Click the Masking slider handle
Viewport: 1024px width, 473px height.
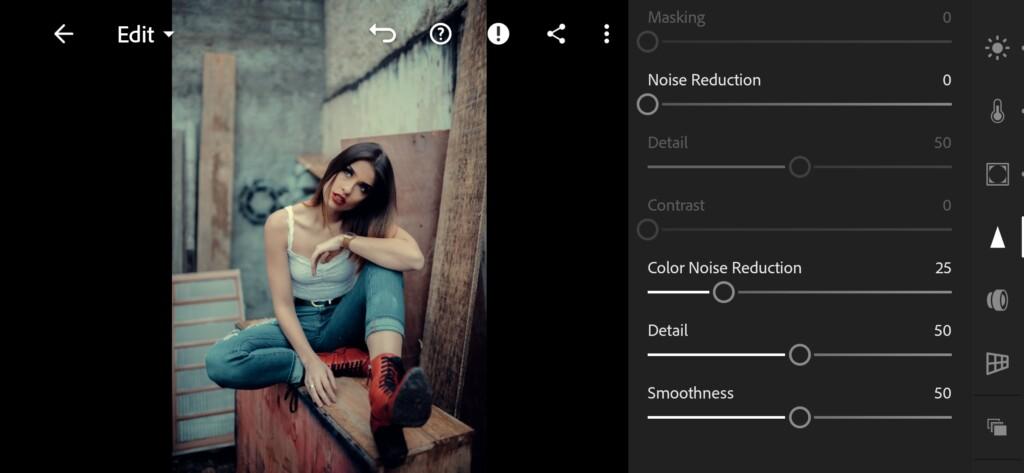647,42
